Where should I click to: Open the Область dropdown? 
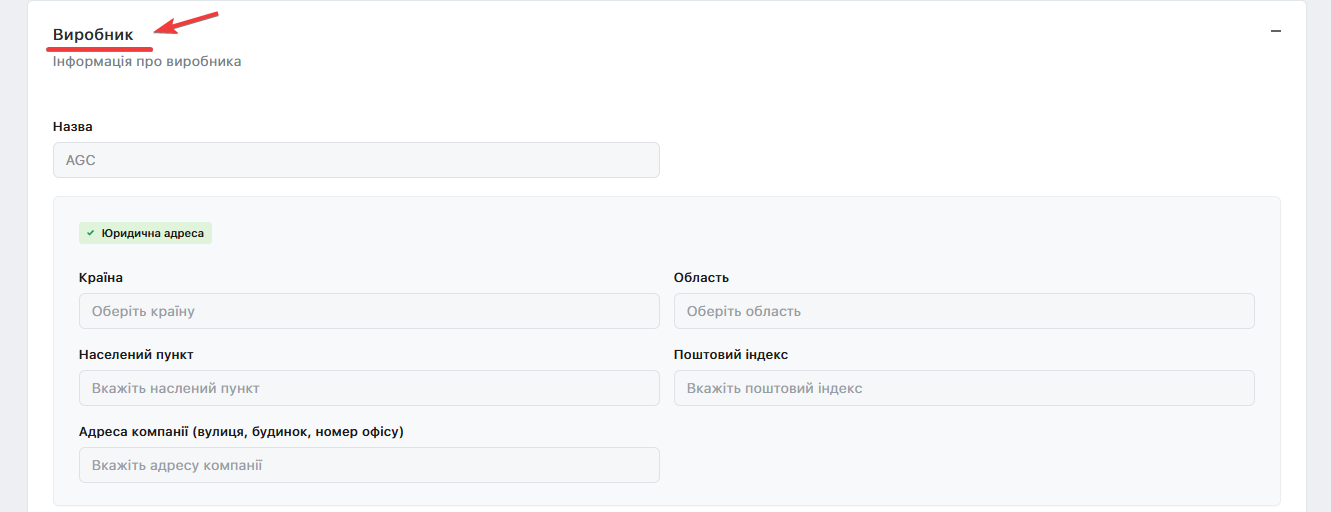(x=964, y=311)
